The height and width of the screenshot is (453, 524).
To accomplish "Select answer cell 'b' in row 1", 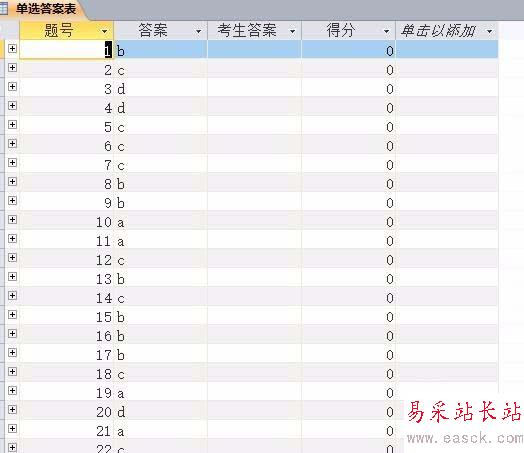I will pos(161,50).
